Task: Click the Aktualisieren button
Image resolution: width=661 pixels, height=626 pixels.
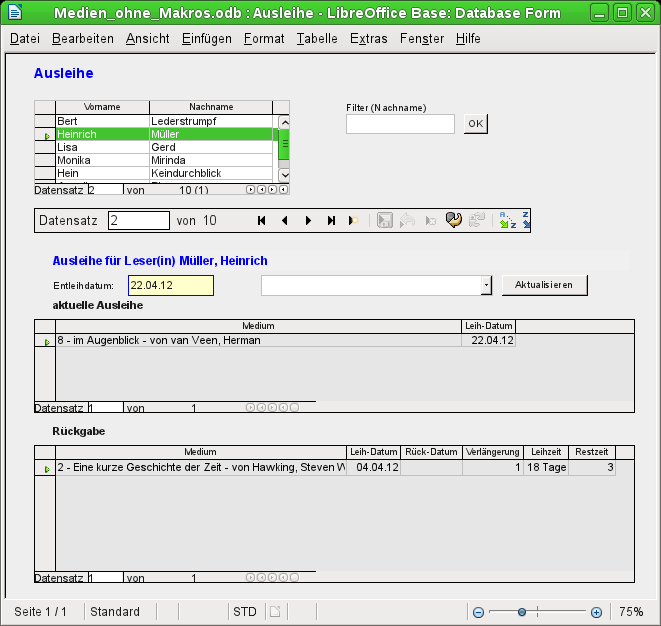Action: pos(544,285)
